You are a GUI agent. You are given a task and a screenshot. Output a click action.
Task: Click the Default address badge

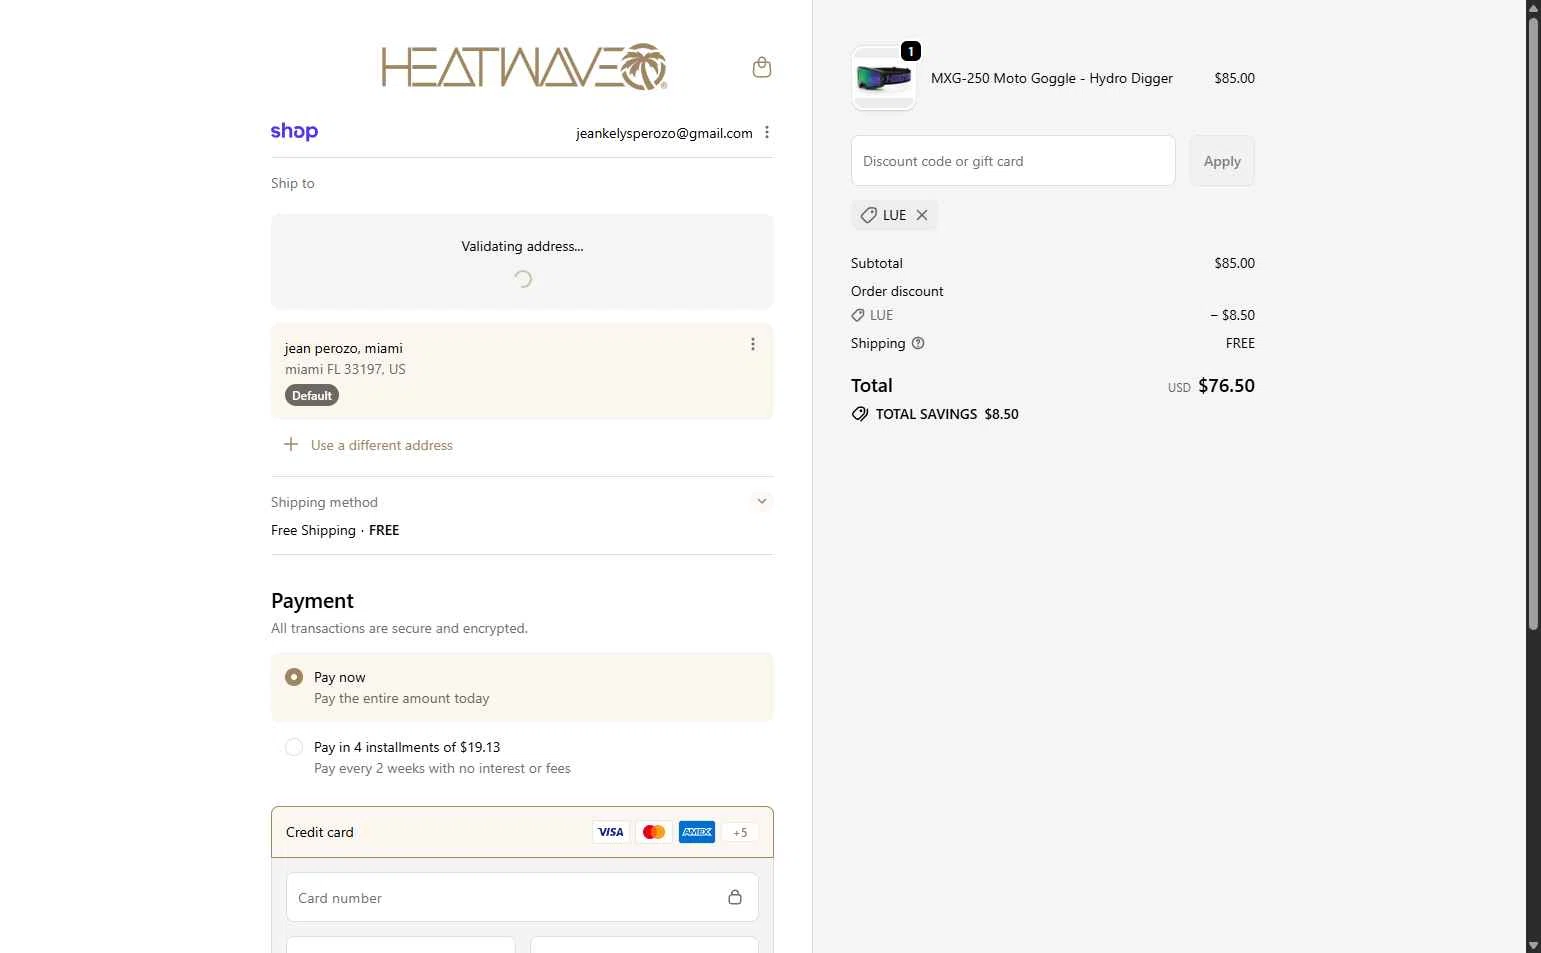click(x=312, y=395)
